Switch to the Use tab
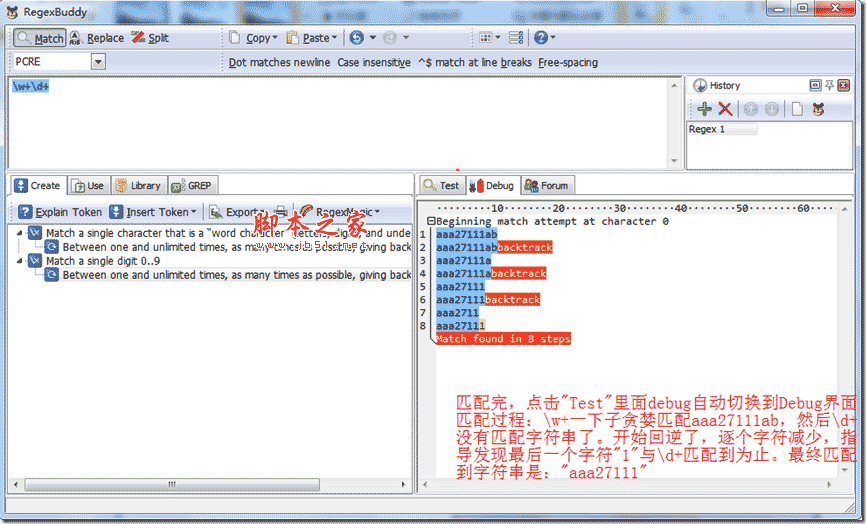This screenshot has height=524, width=866. [88, 186]
